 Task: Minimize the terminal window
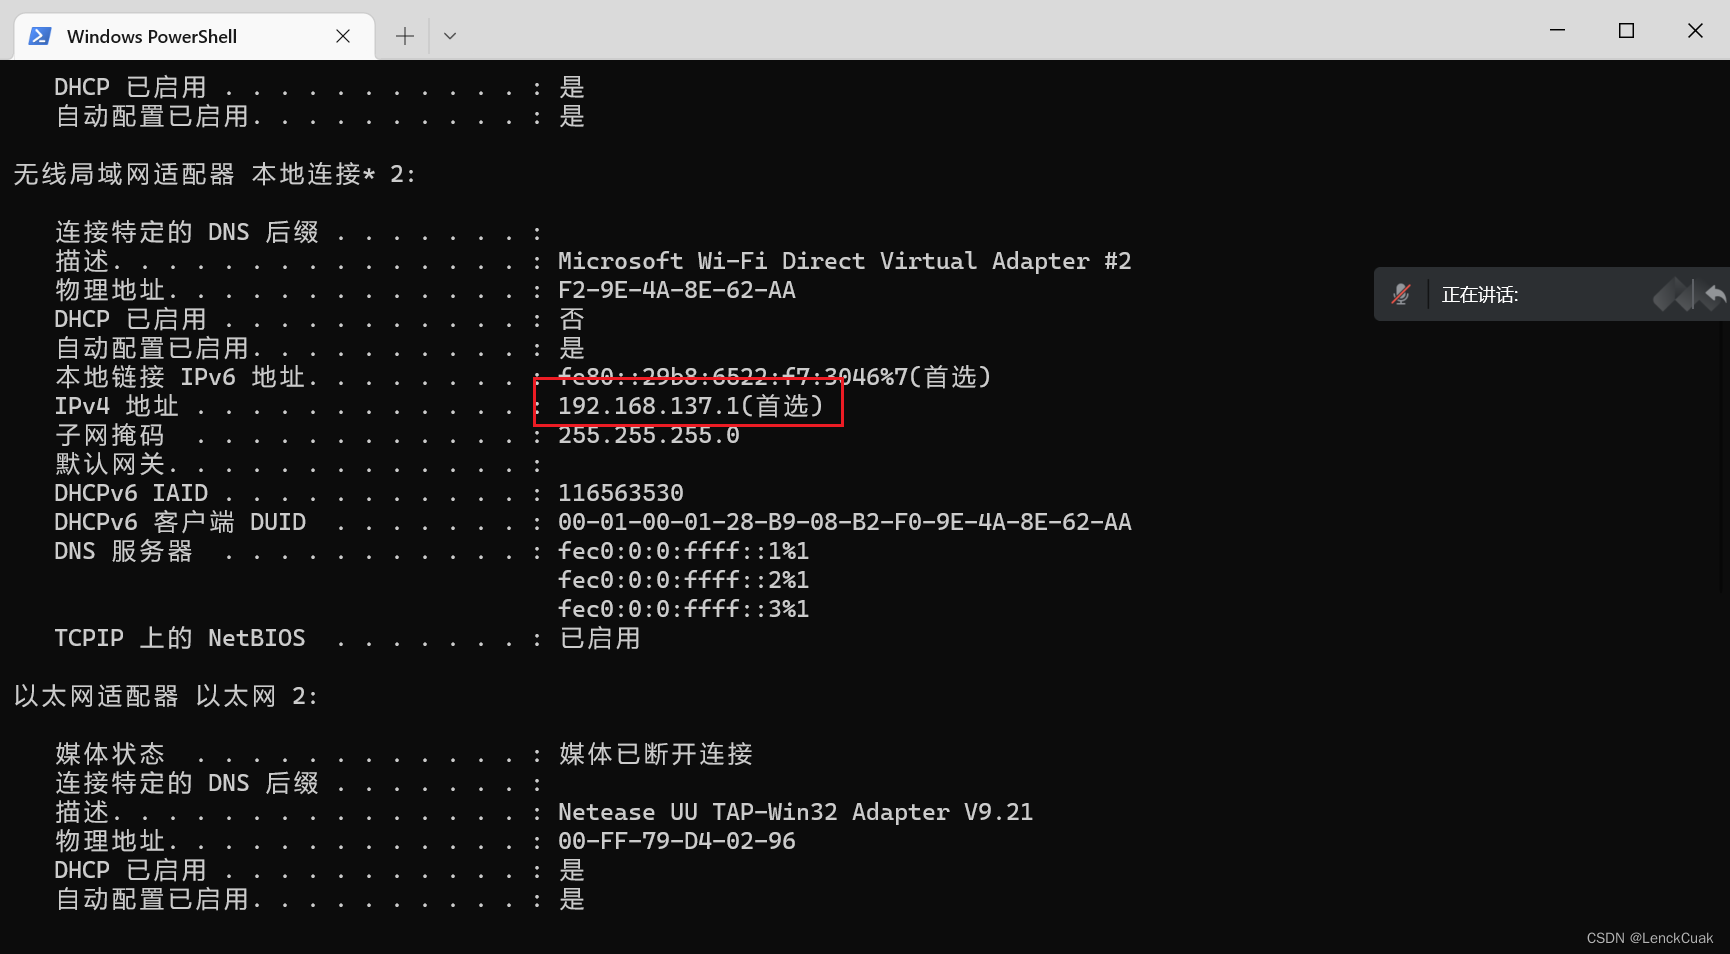pyautogui.click(x=1556, y=30)
